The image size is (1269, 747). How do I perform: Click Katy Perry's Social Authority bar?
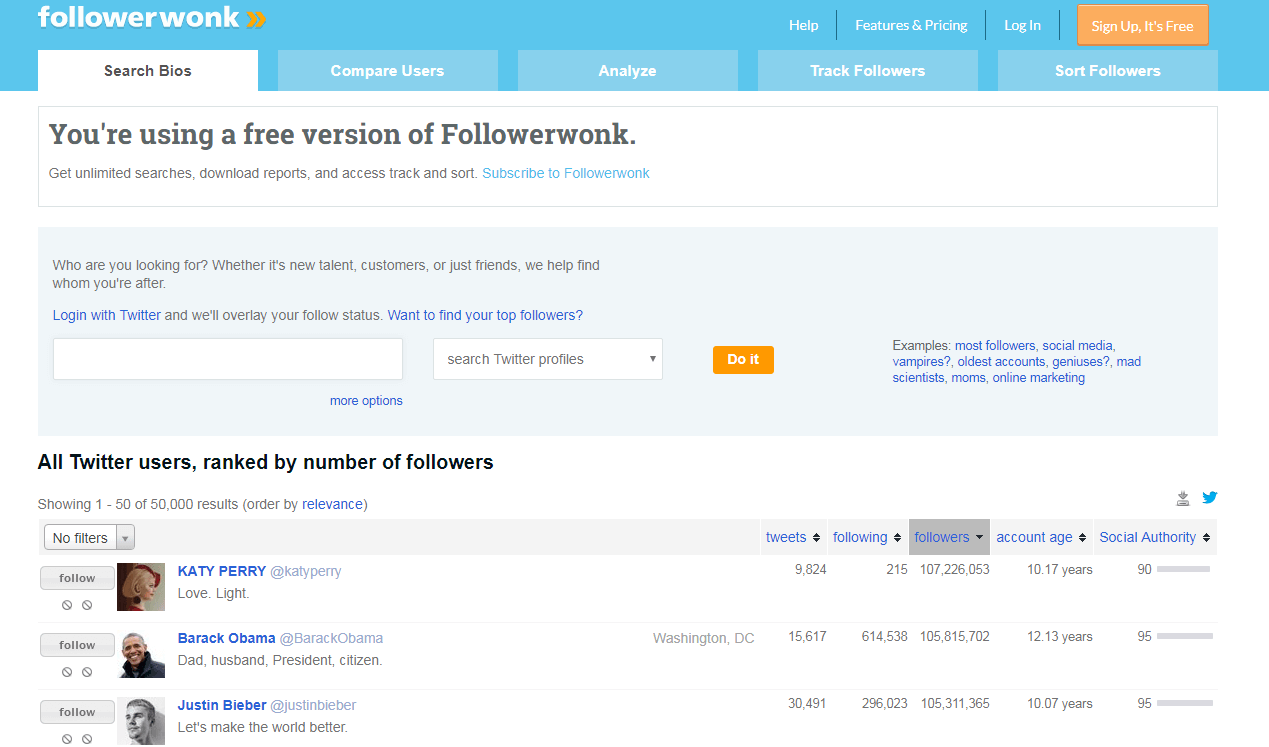pyautogui.click(x=1183, y=569)
